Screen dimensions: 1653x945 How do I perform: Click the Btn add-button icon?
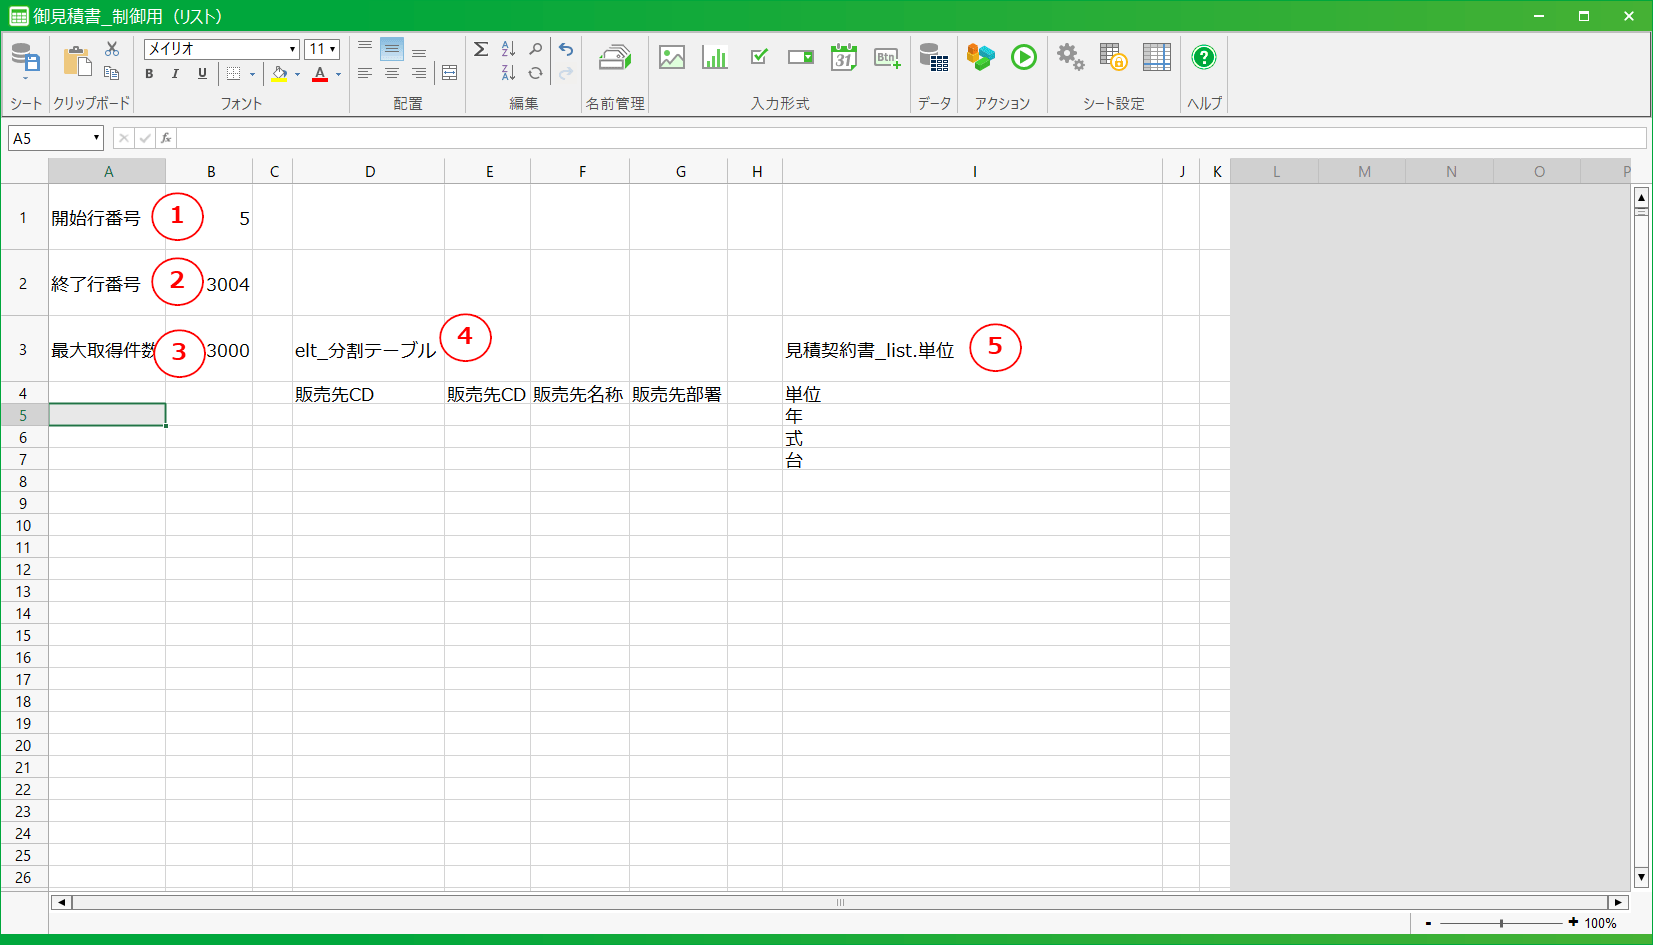point(887,58)
